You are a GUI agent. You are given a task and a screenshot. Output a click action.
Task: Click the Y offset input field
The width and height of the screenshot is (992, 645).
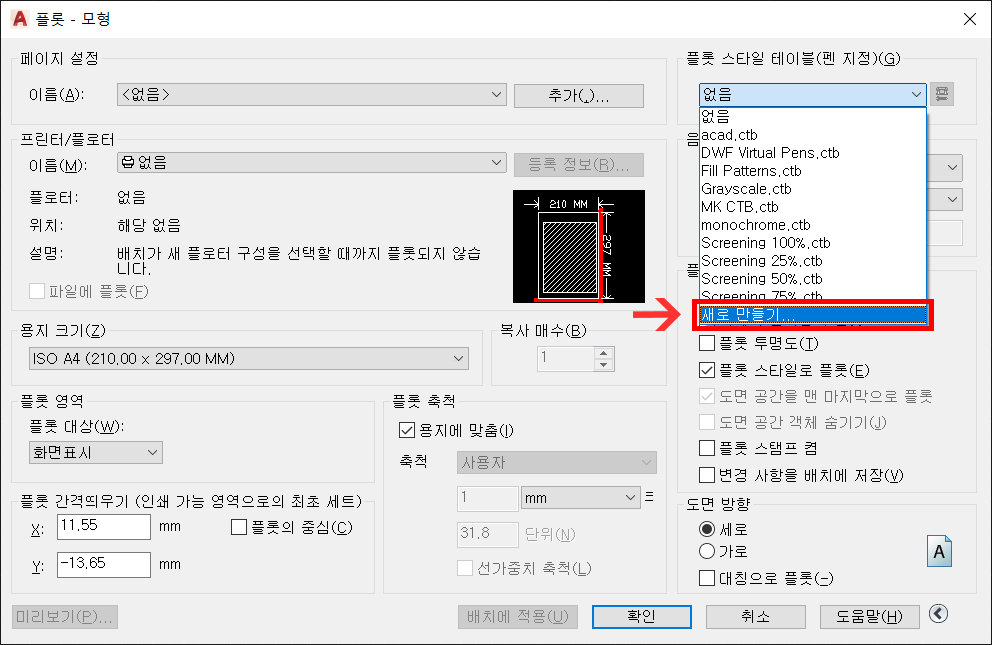(x=104, y=565)
